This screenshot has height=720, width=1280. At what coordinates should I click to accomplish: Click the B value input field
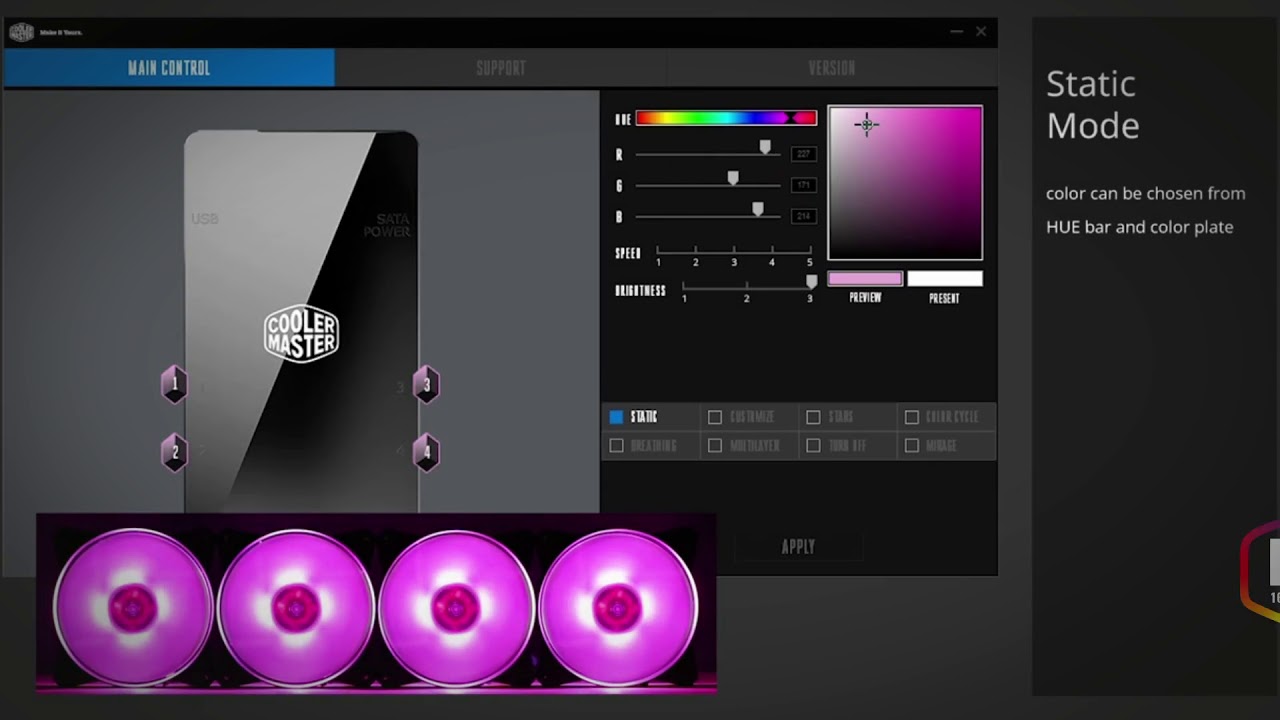coord(804,216)
